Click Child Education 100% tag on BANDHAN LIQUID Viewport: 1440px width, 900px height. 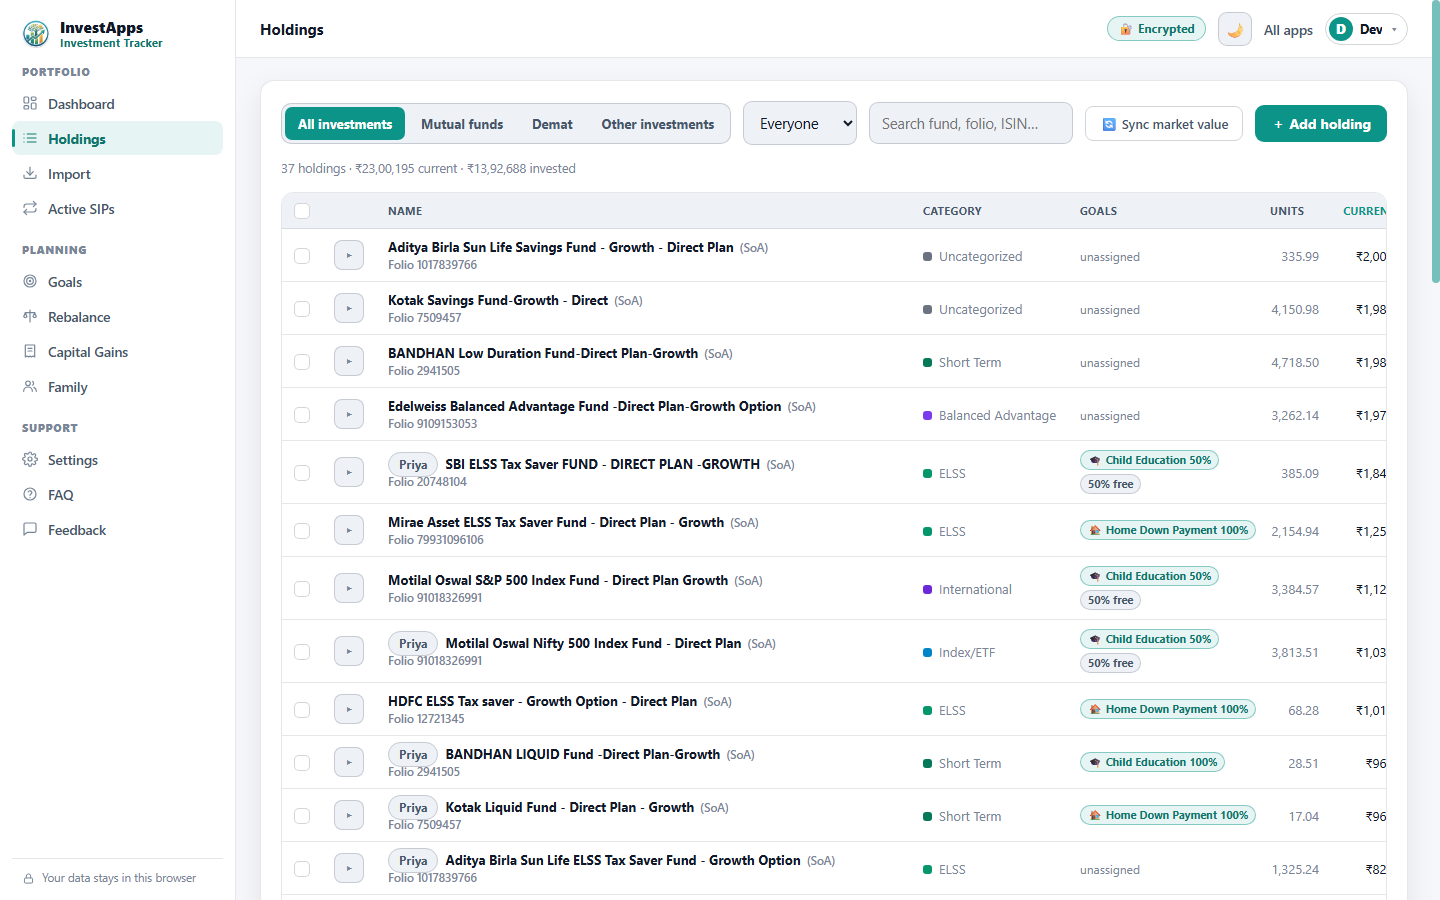tap(1152, 762)
